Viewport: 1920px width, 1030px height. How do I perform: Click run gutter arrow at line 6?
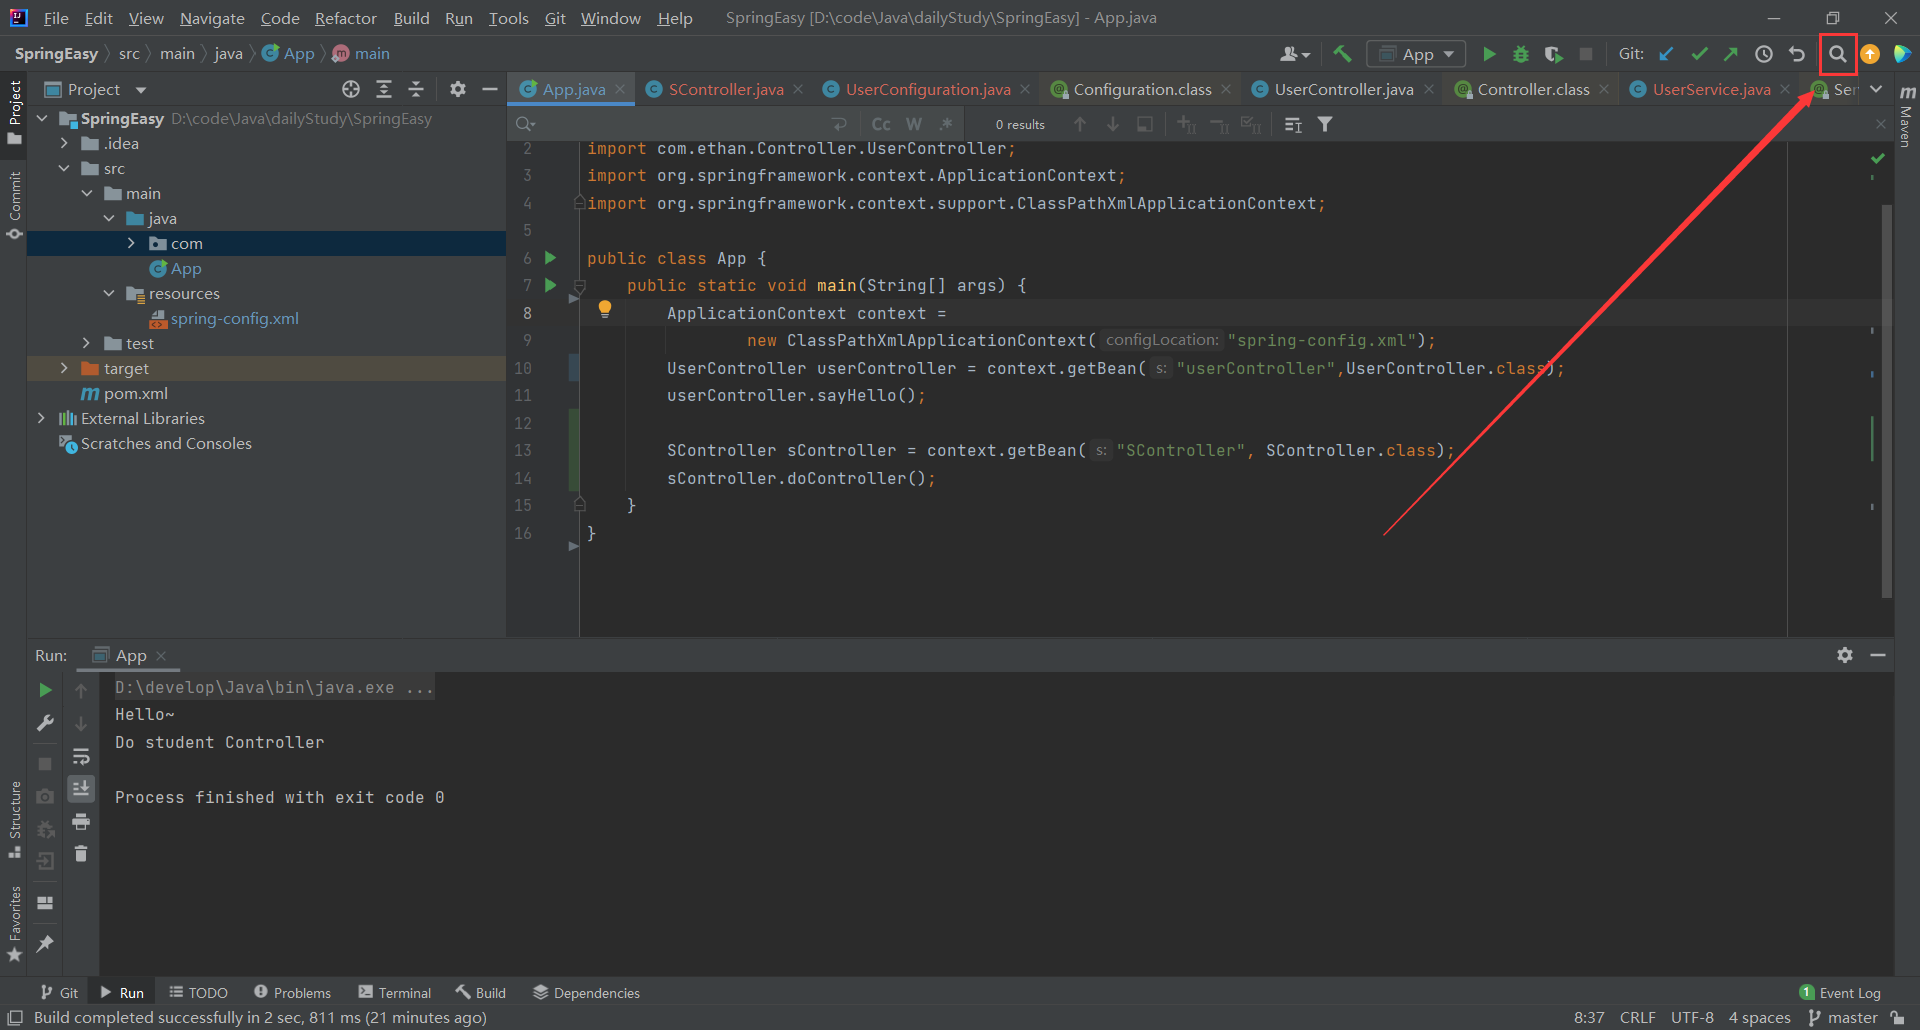[550, 258]
